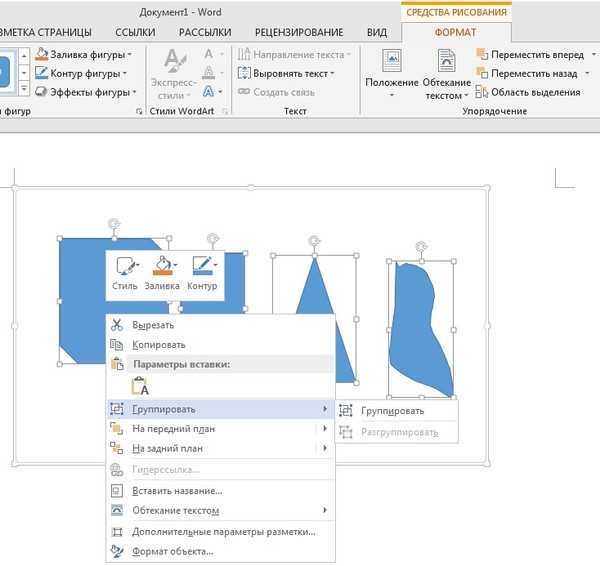Choose Вырезать from context menu
The image size is (600, 566).
pos(220,325)
